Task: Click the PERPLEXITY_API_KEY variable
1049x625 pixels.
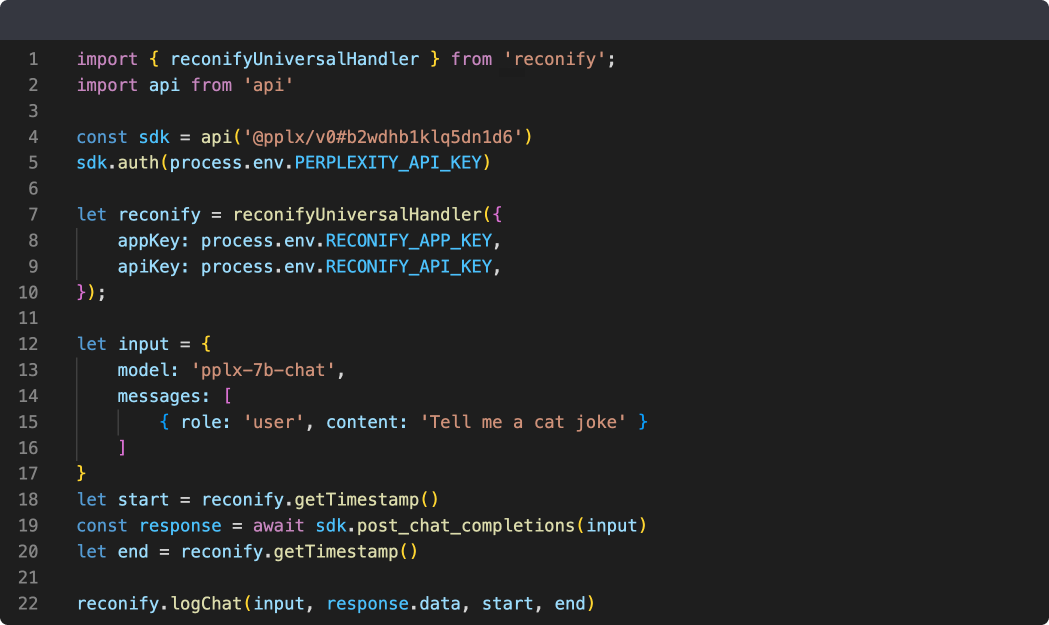Action: tap(397, 162)
